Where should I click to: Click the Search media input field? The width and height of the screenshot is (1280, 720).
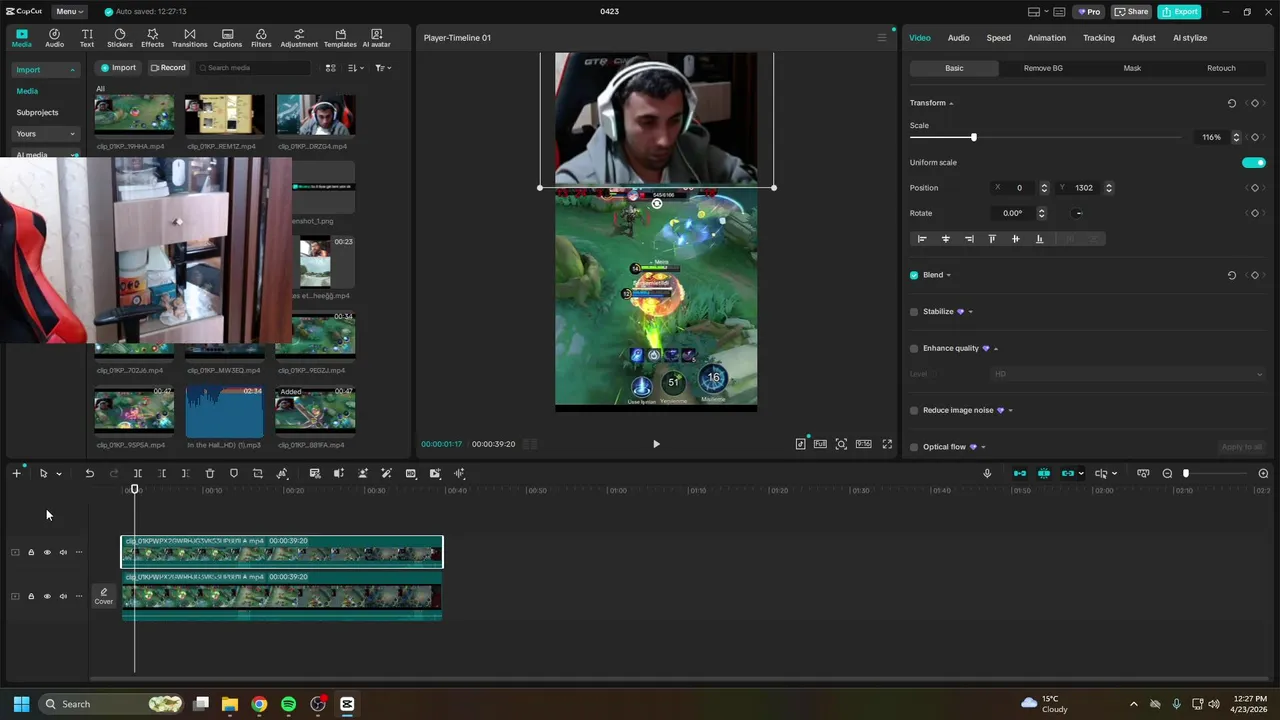pyautogui.click(x=253, y=68)
